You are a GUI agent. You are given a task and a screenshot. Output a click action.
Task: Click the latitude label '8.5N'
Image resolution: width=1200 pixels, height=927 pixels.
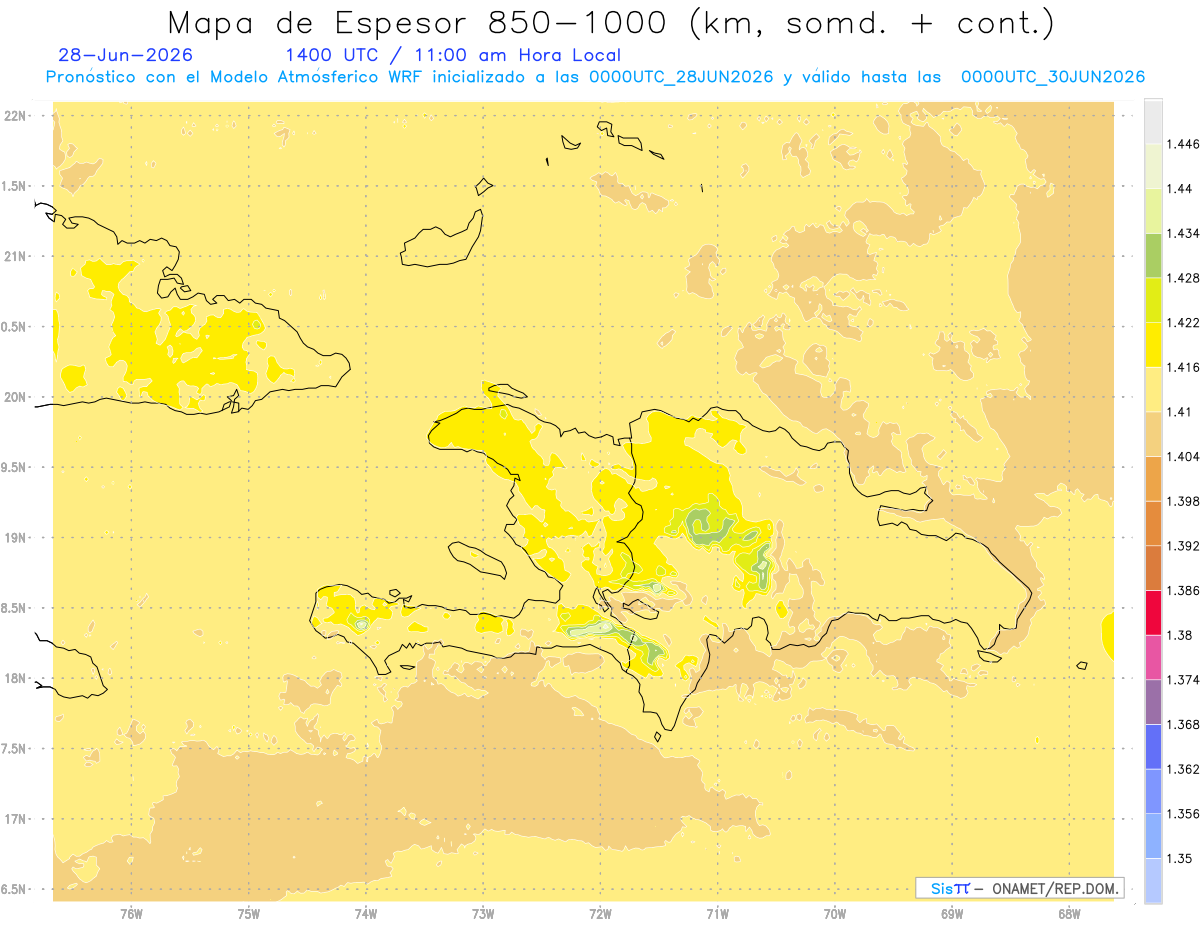(14, 608)
